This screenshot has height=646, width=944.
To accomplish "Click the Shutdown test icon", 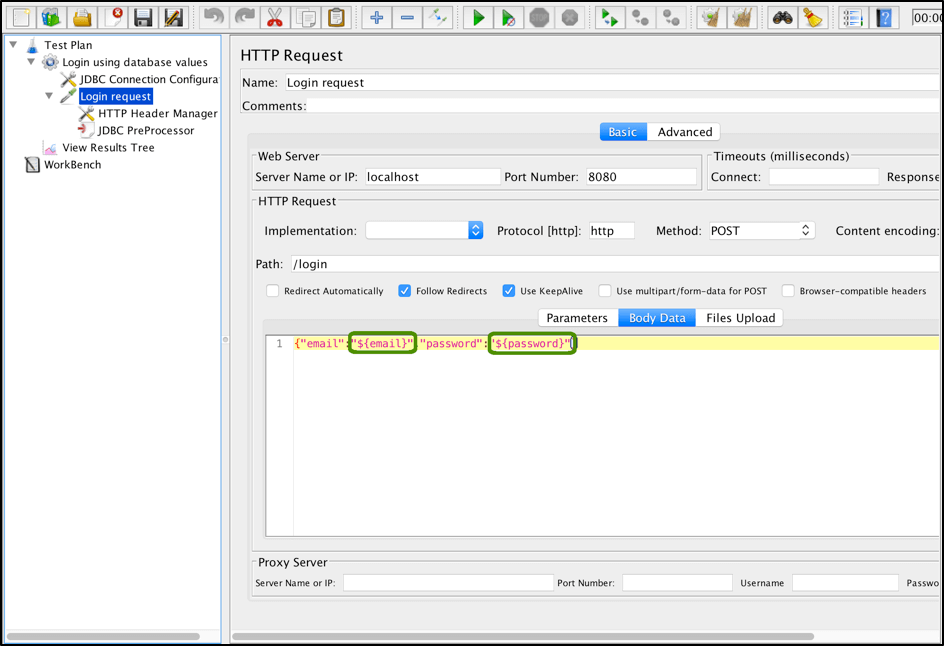I will [x=570, y=17].
